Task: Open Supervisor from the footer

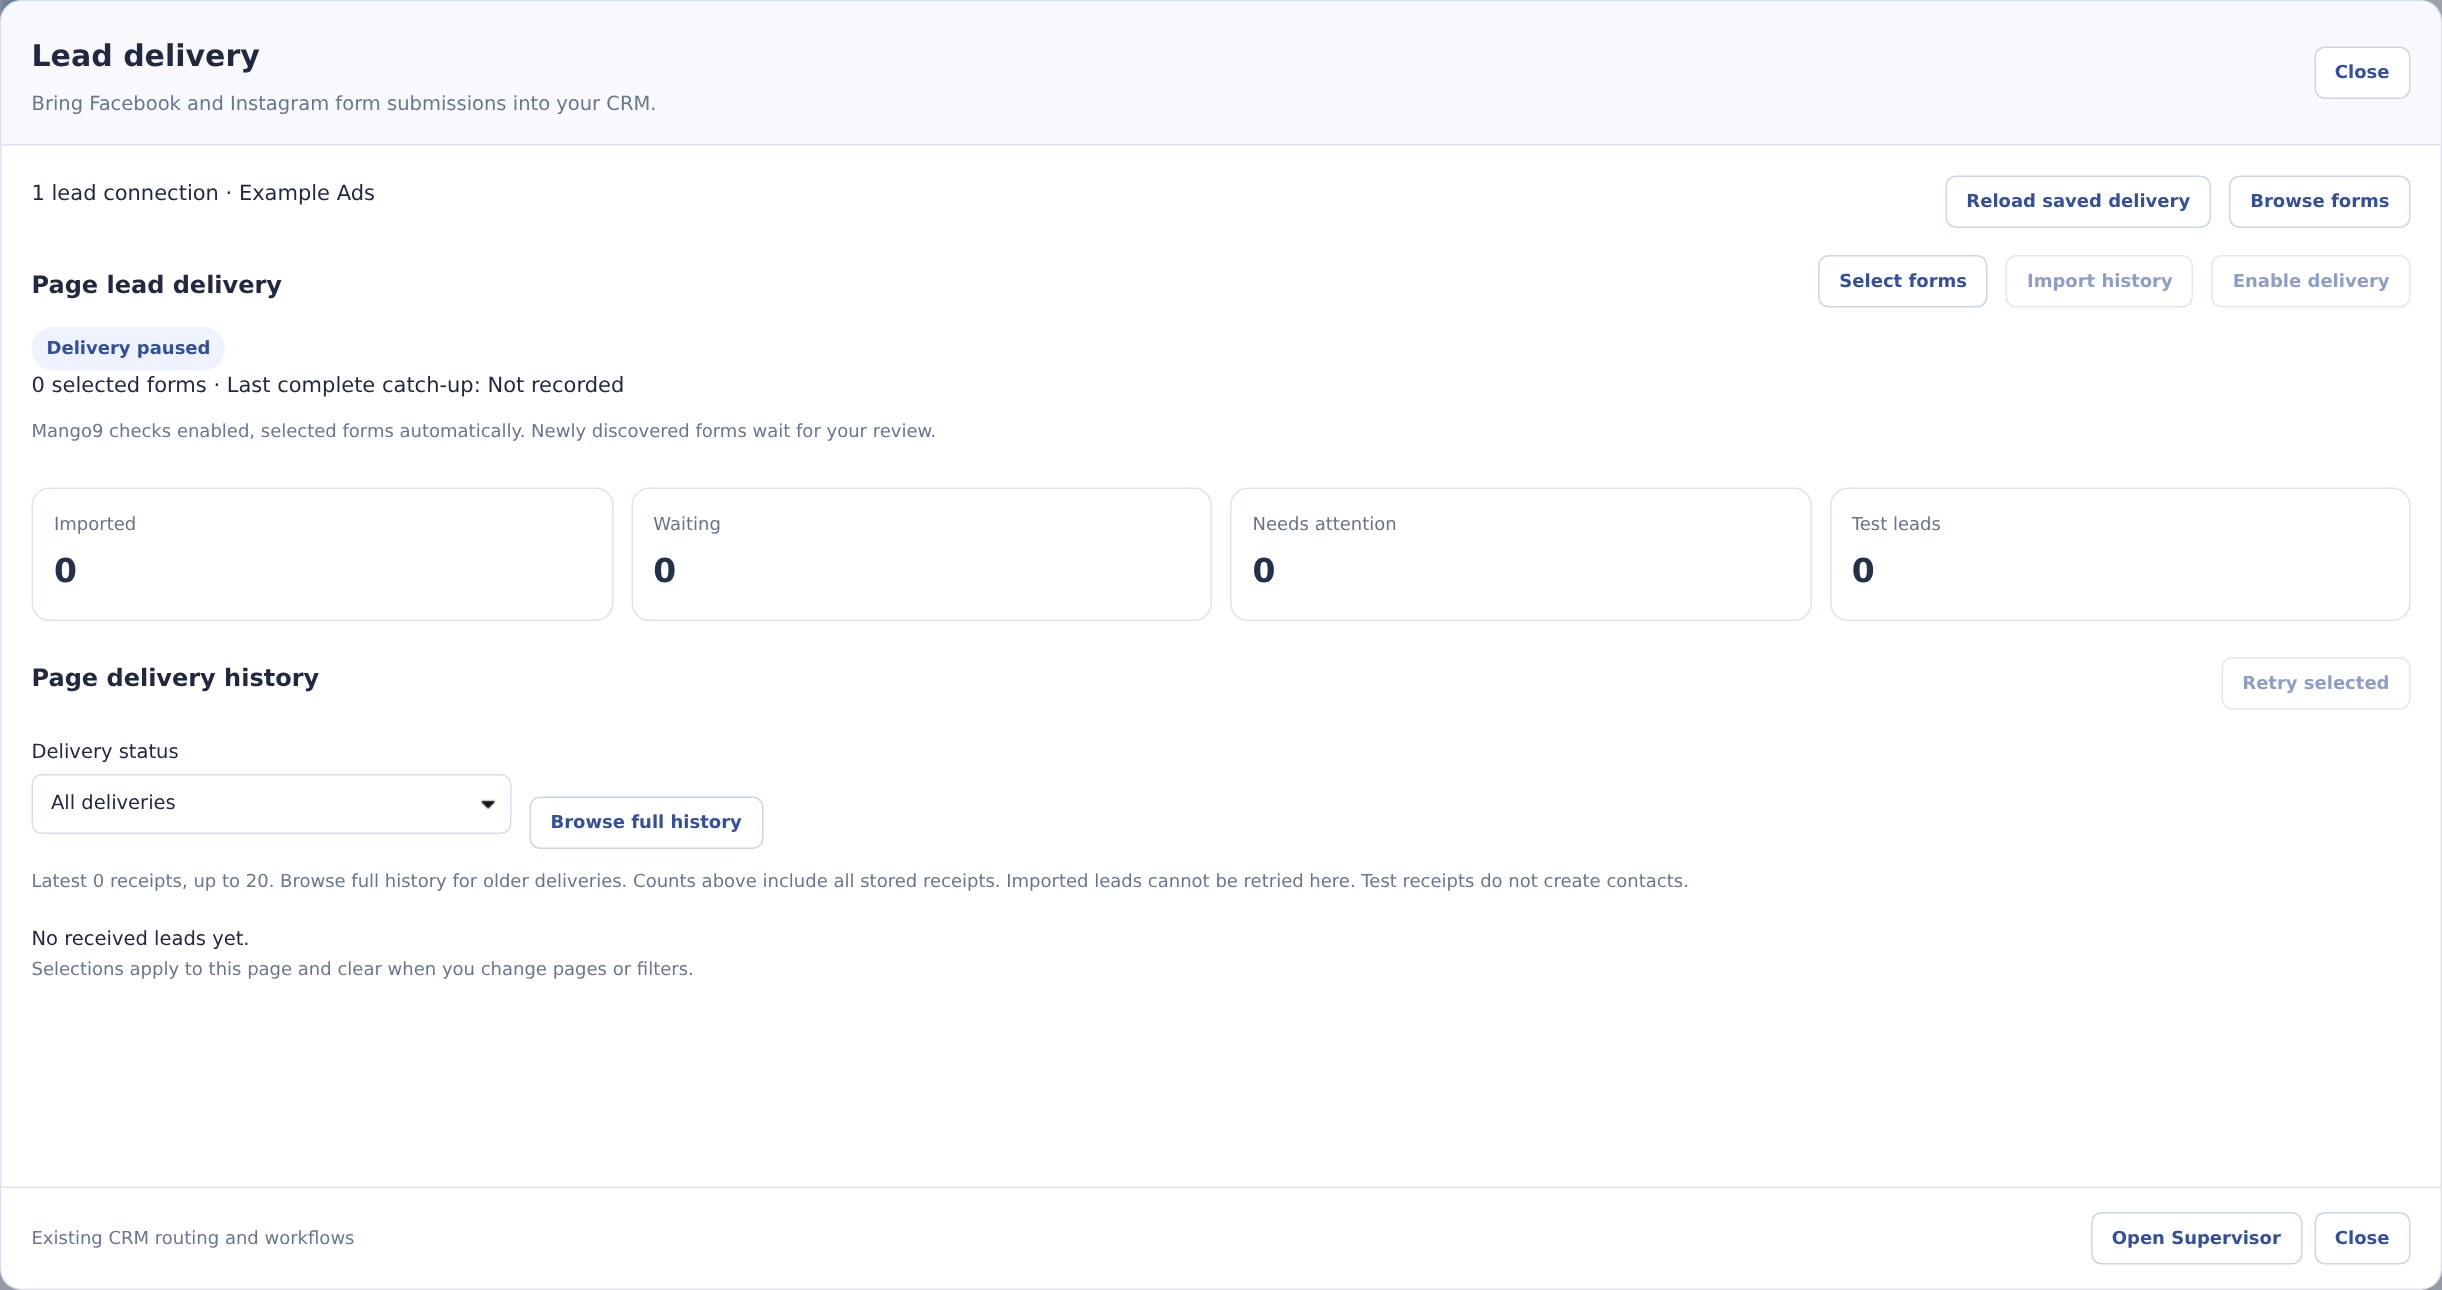Action: (x=2196, y=1238)
